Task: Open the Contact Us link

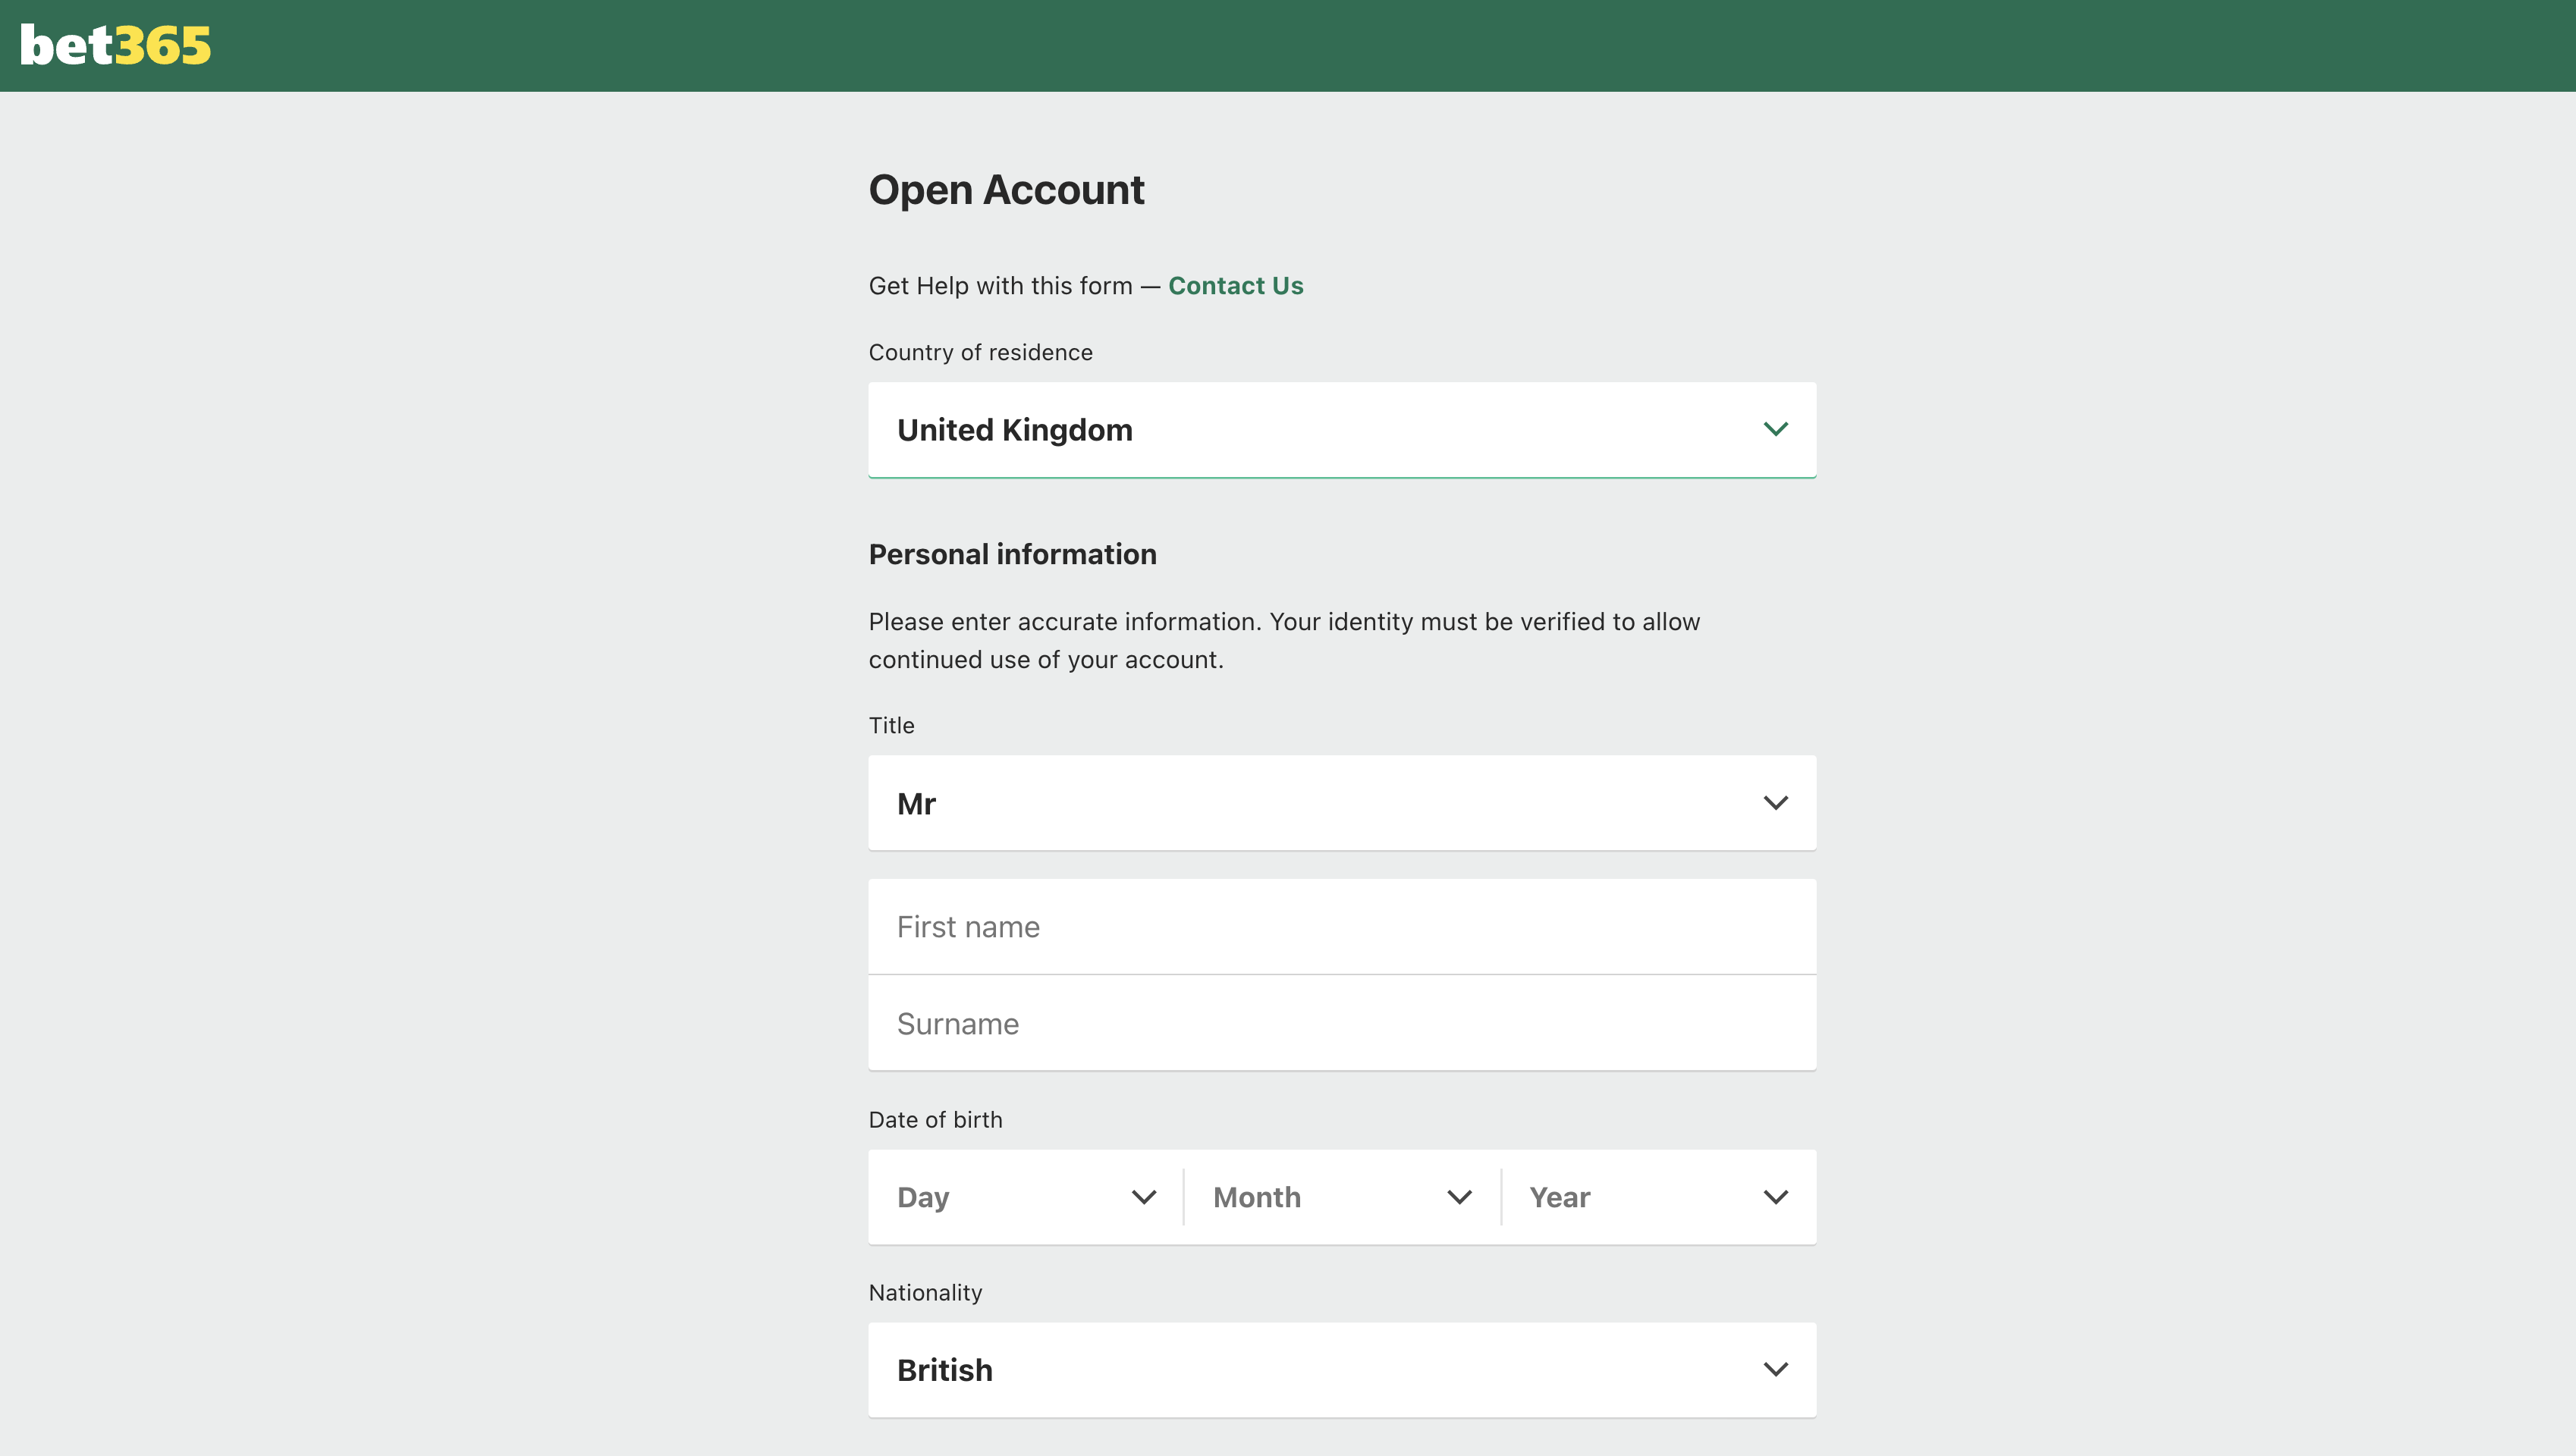Action: [x=1235, y=286]
